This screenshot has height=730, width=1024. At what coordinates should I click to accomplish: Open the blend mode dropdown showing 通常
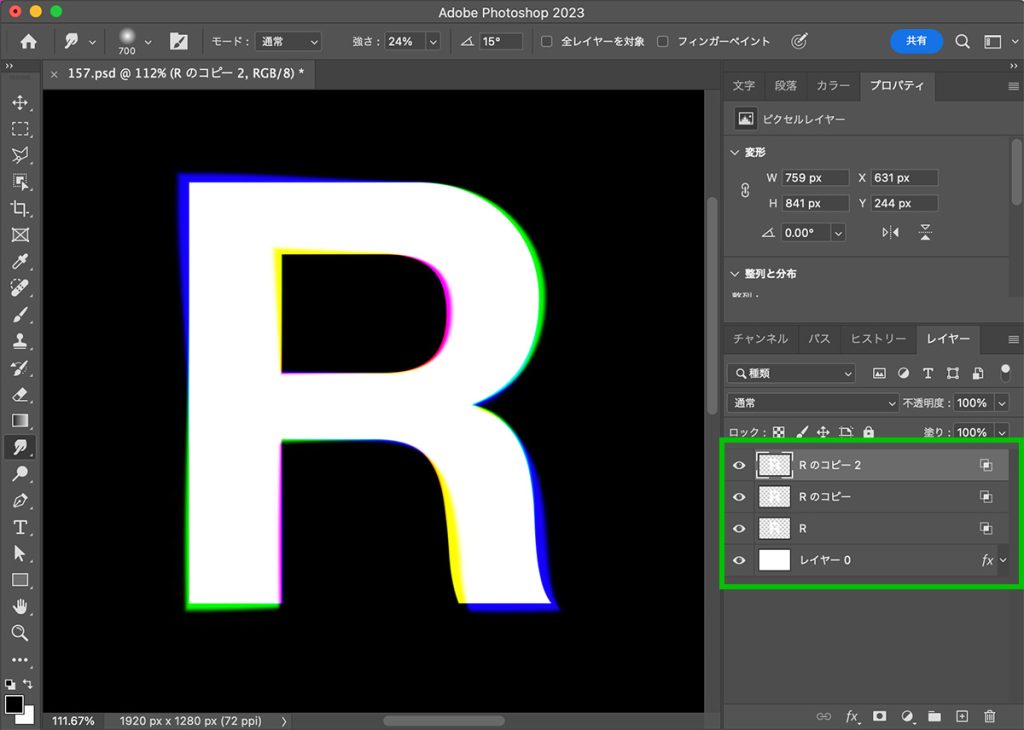coord(810,402)
